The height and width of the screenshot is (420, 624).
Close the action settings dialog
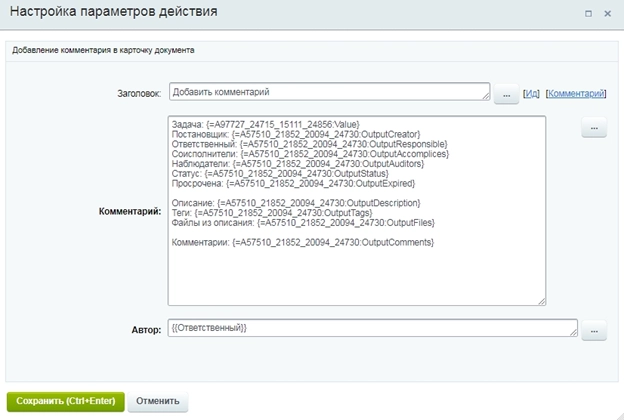(x=607, y=14)
